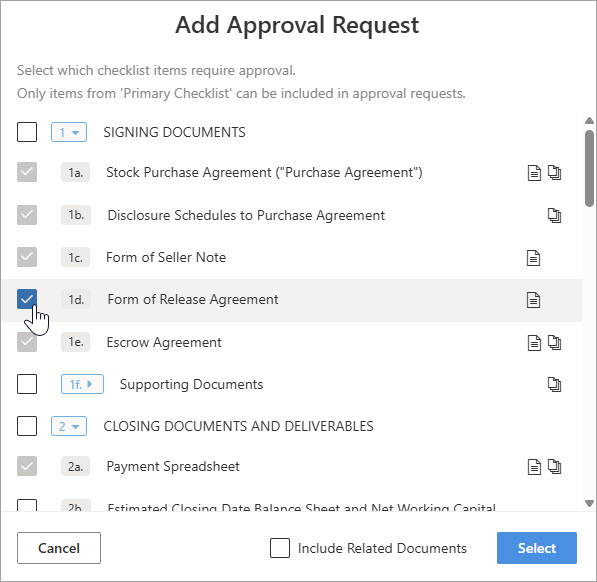Click the 1b. item number label
The width and height of the screenshot is (597, 582).
(x=75, y=215)
